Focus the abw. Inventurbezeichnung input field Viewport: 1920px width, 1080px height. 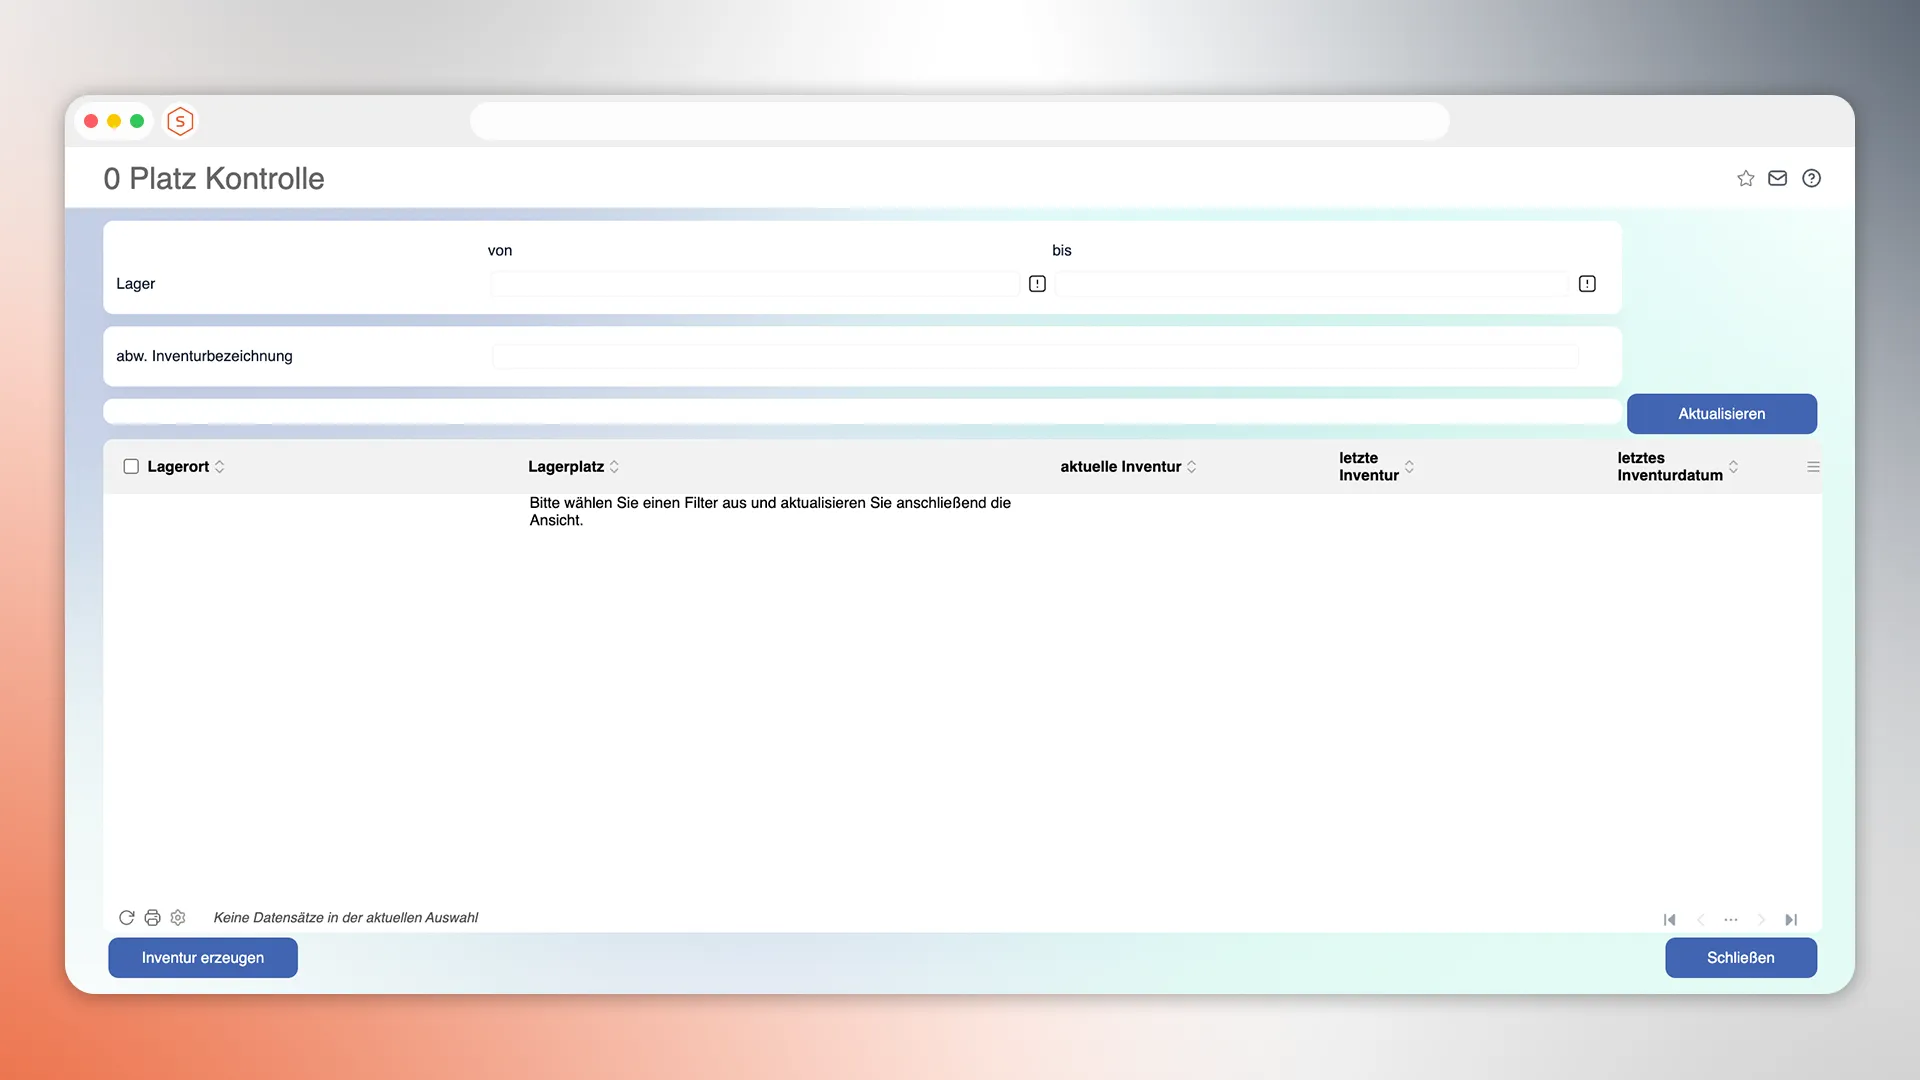click(1035, 356)
